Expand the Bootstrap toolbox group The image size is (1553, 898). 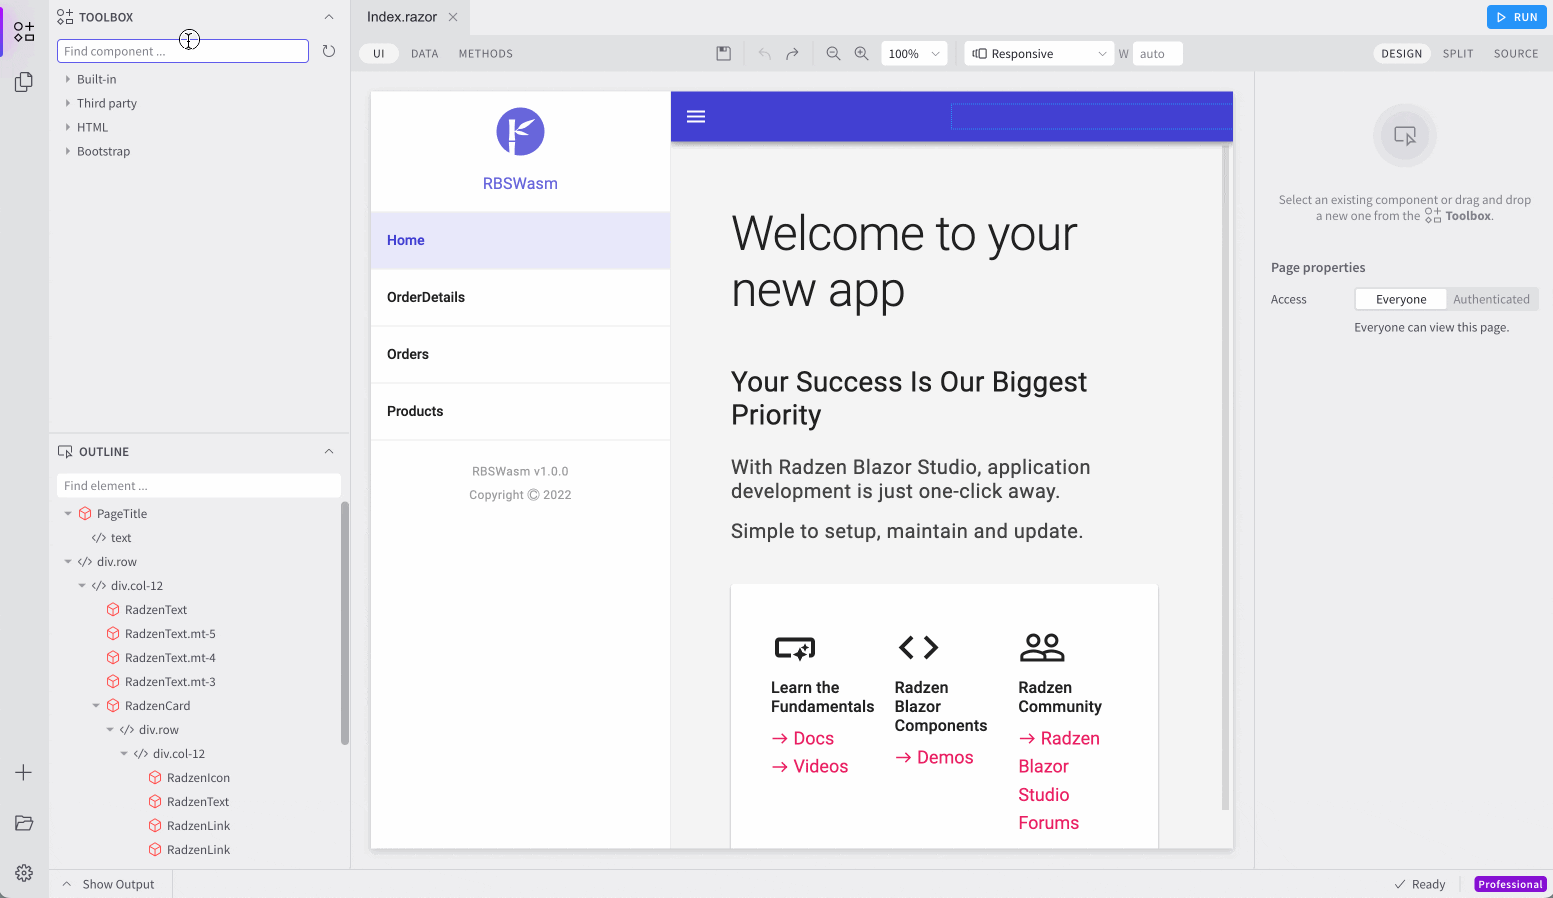(x=68, y=151)
